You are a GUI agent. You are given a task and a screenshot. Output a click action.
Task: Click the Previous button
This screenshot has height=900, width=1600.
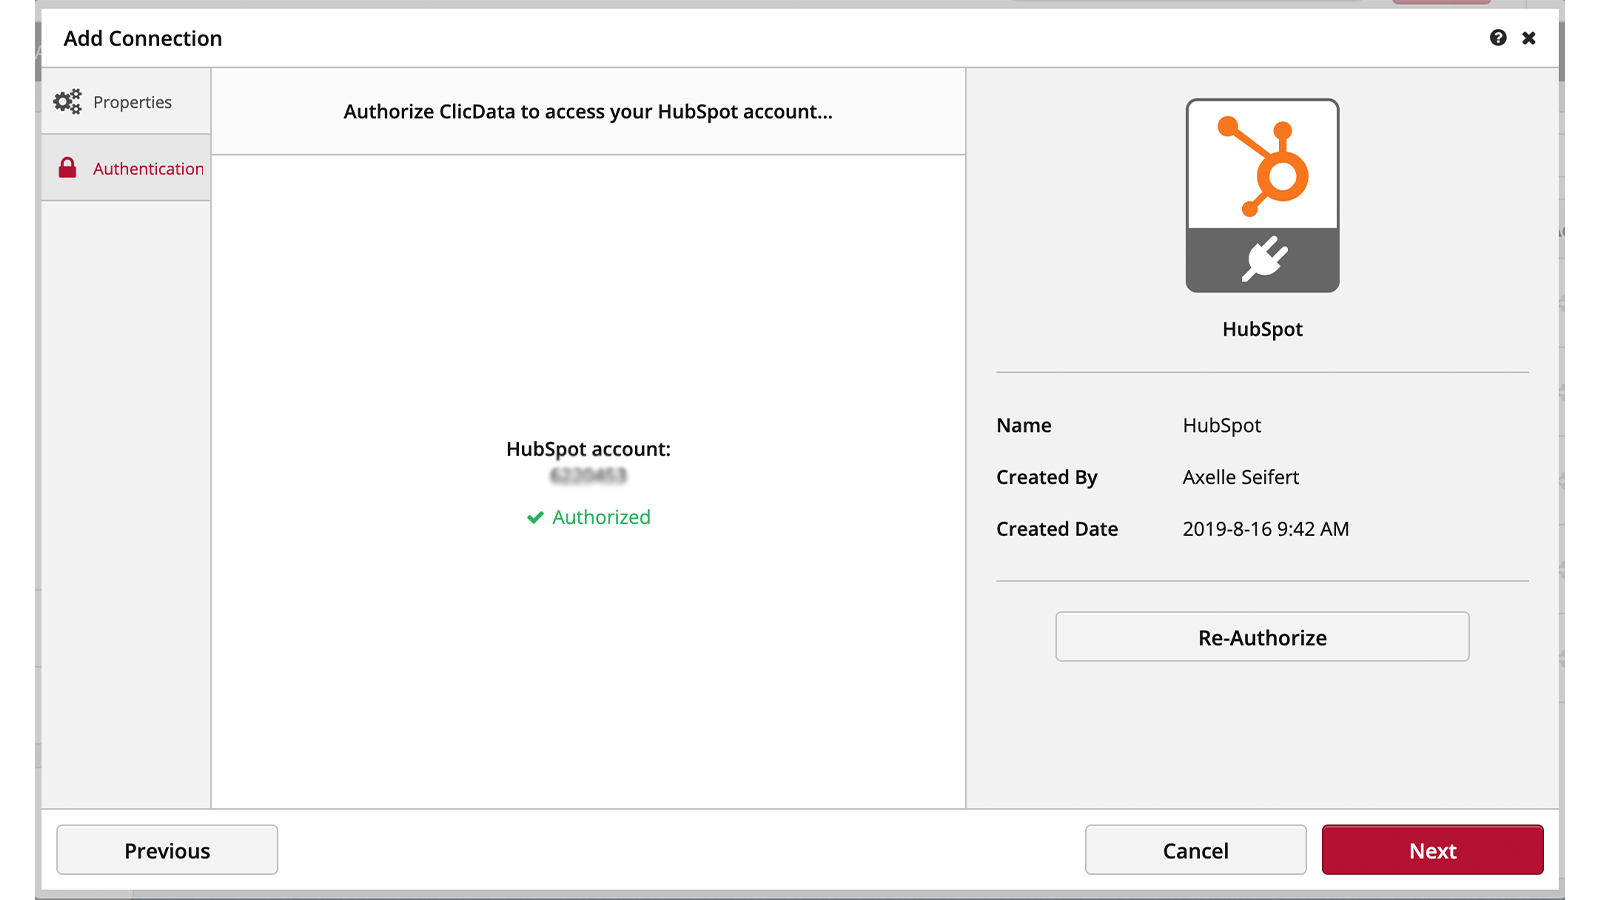pyautogui.click(x=166, y=850)
